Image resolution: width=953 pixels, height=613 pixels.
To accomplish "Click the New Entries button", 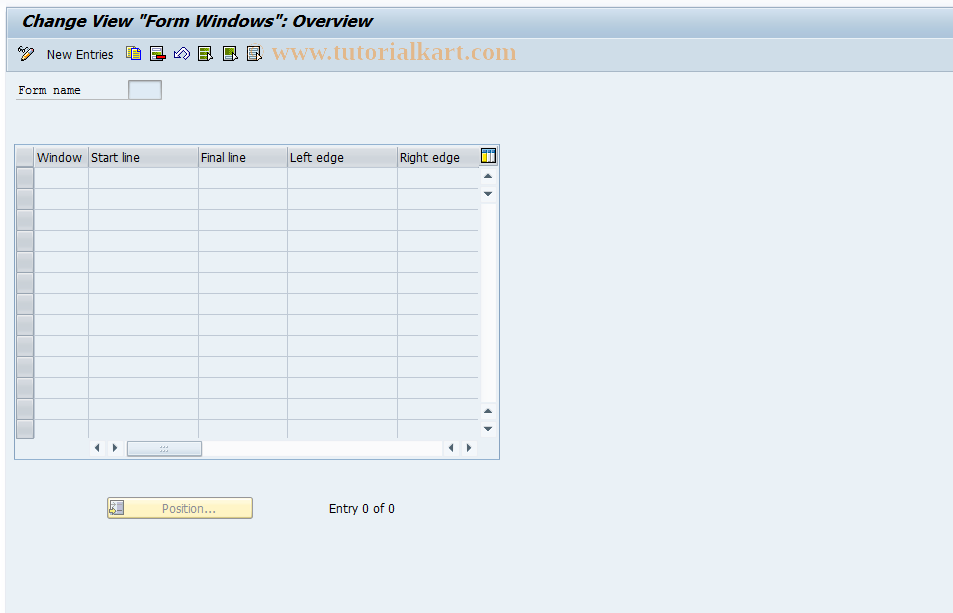I will pos(80,55).
